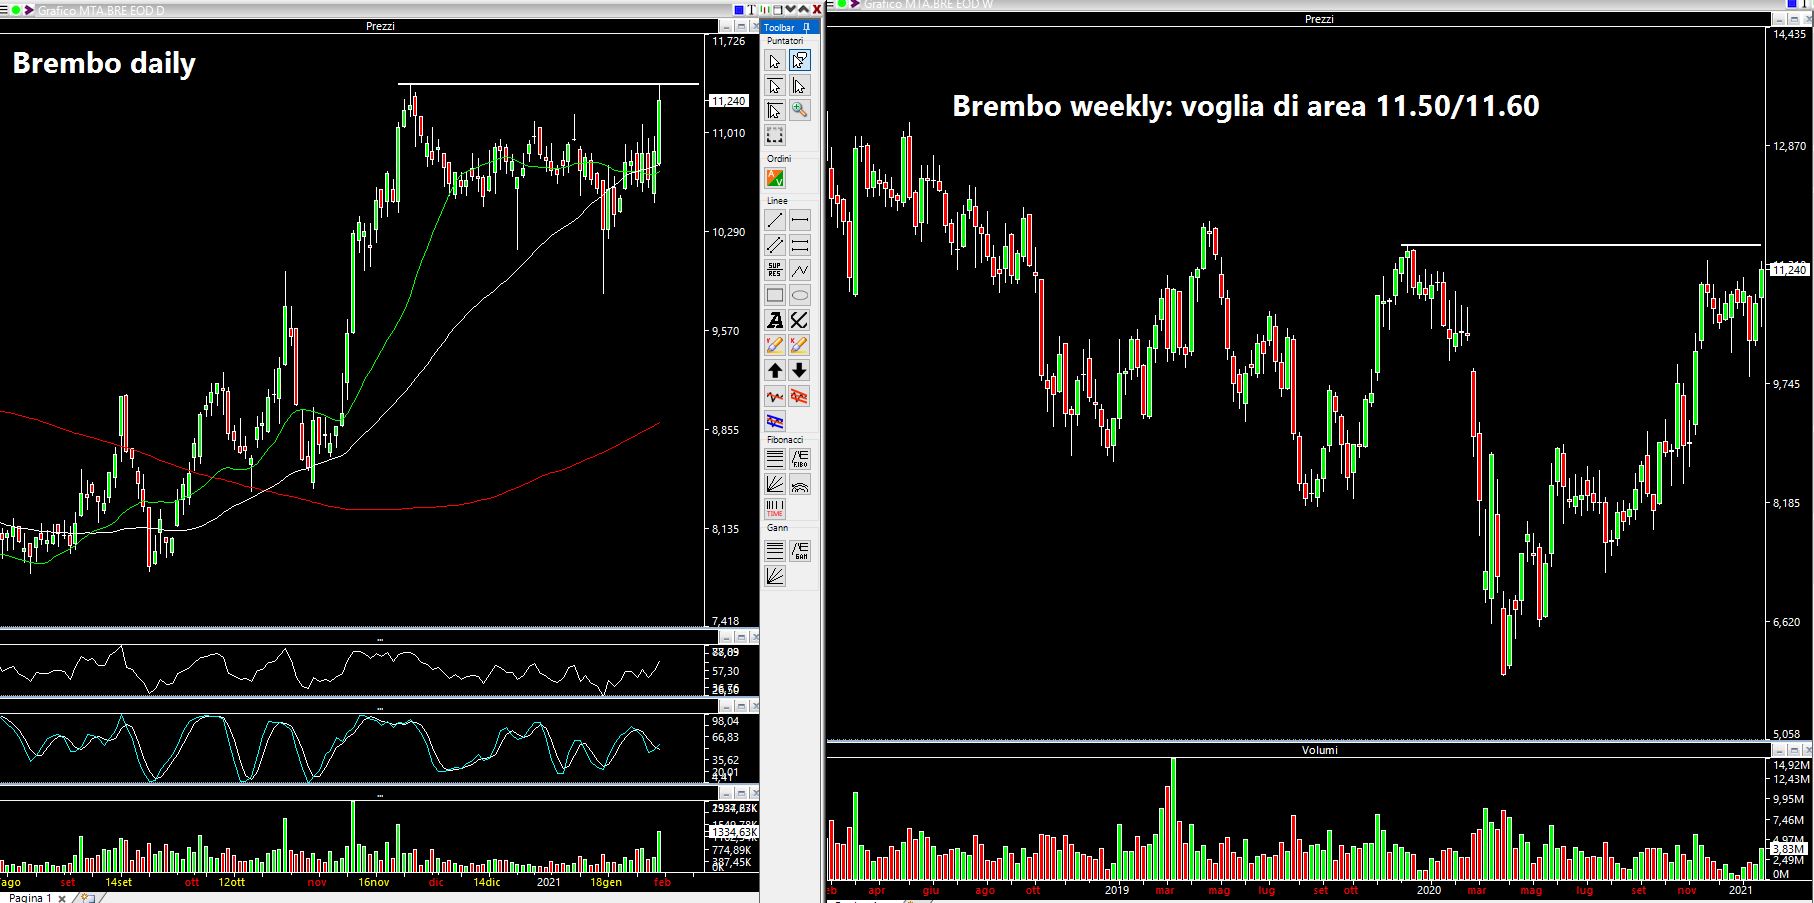Click the 14,435 top price on weekly scale
The width and height of the screenshot is (1814, 903).
coord(1789,34)
